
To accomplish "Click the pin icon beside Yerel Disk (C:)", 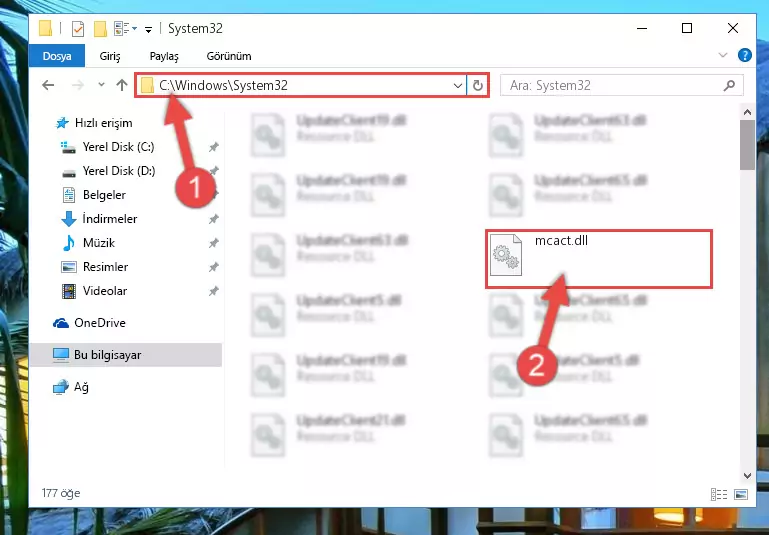I will [213, 147].
